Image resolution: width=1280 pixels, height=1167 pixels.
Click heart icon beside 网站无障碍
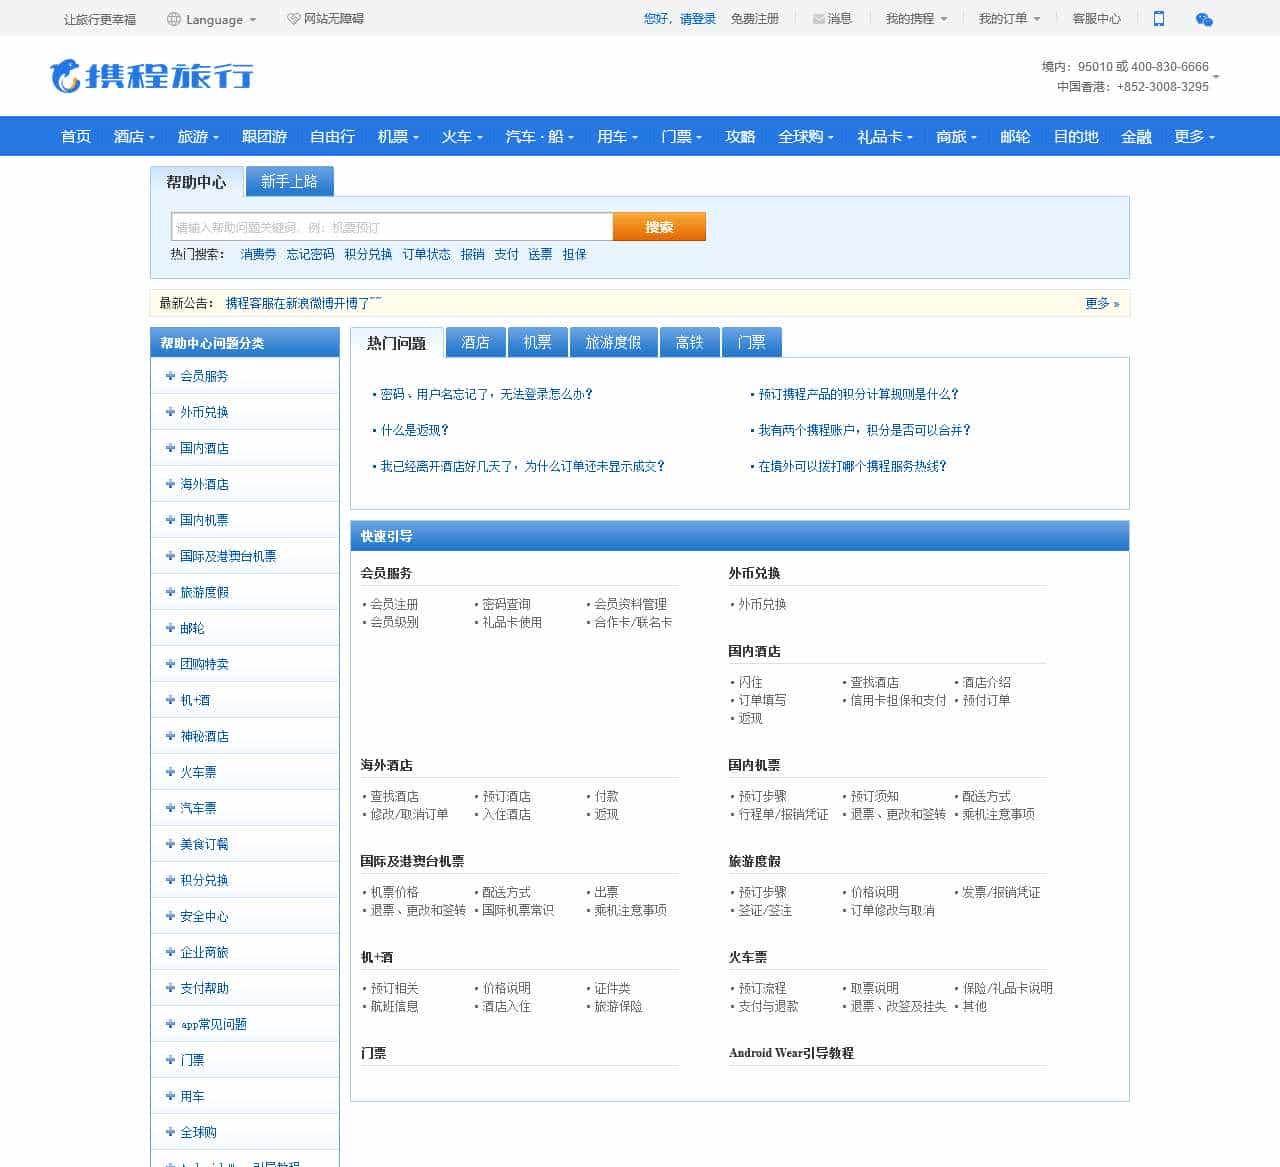pos(293,19)
